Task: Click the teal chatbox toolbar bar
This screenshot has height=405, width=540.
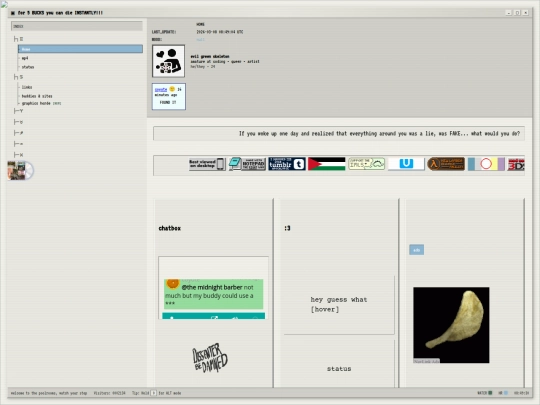Action: point(214,316)
